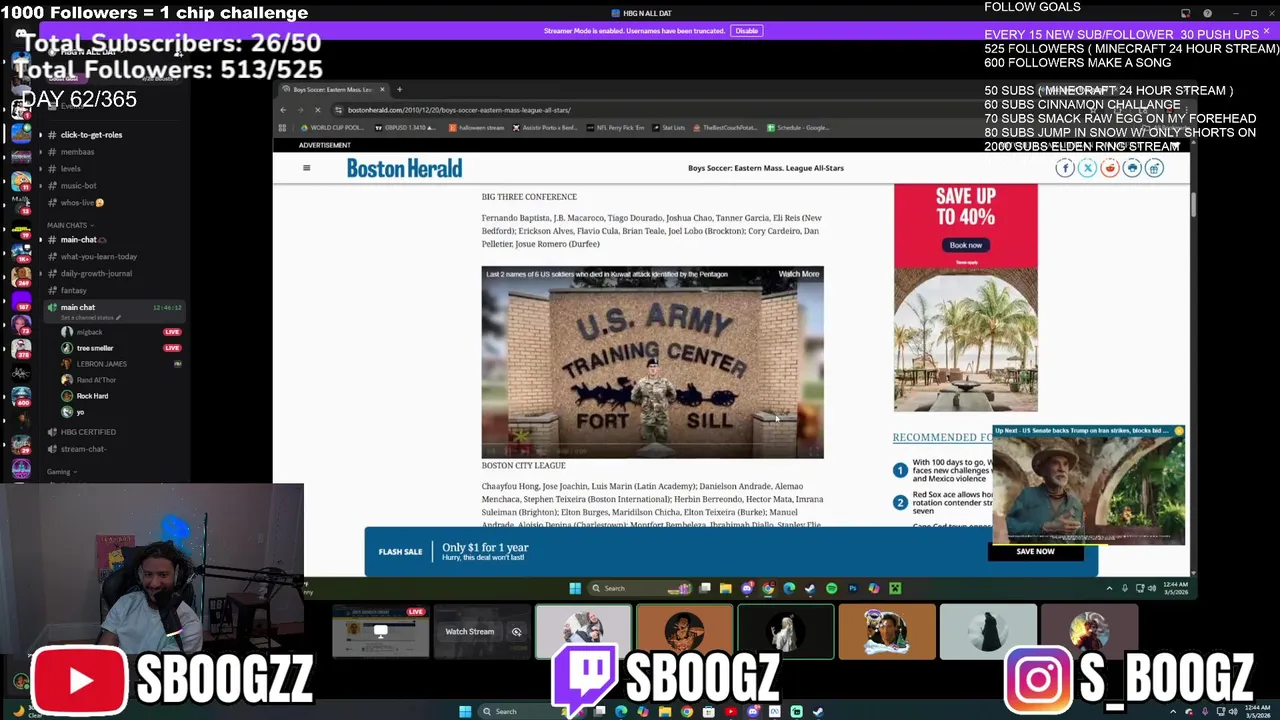
Task: Open the RECOMMENDED FOR YOU heading
Action: [x=942, y=437]
